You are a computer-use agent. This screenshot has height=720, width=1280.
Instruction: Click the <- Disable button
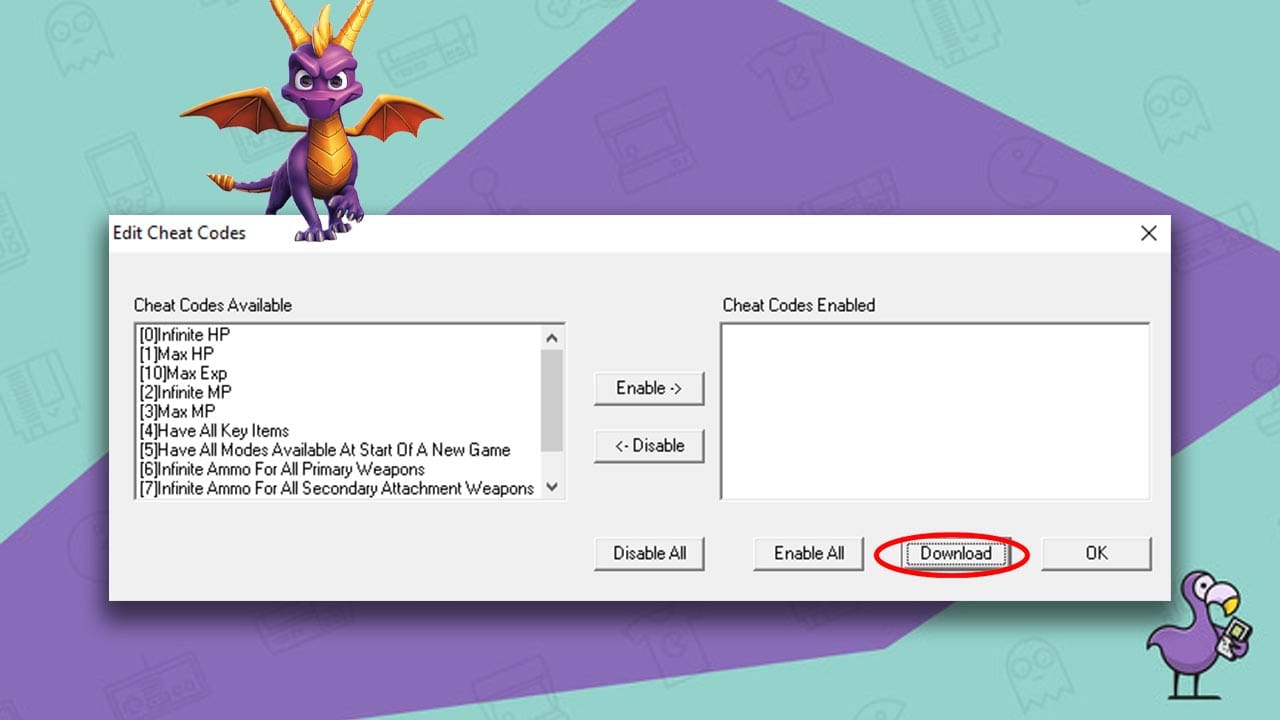648,445
